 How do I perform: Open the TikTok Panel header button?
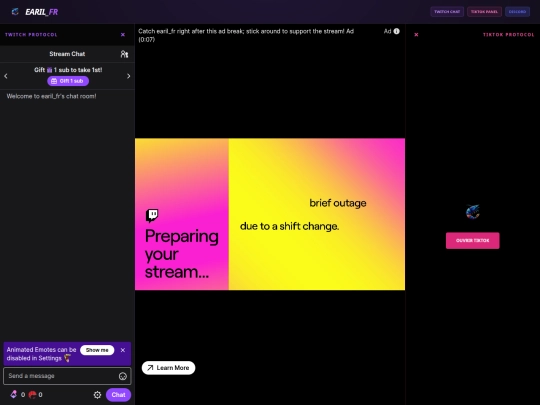pyautogui.click(x=484, y=12)
